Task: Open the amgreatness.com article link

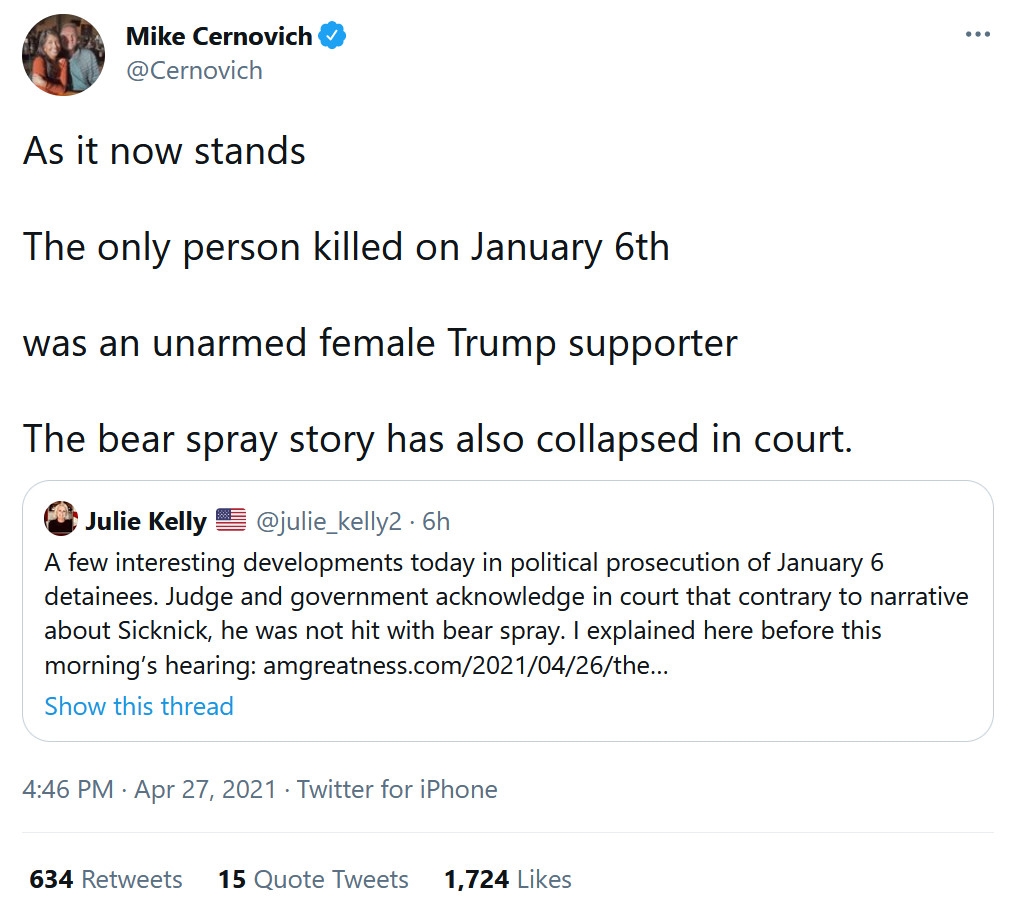Action: click(465, 665)
